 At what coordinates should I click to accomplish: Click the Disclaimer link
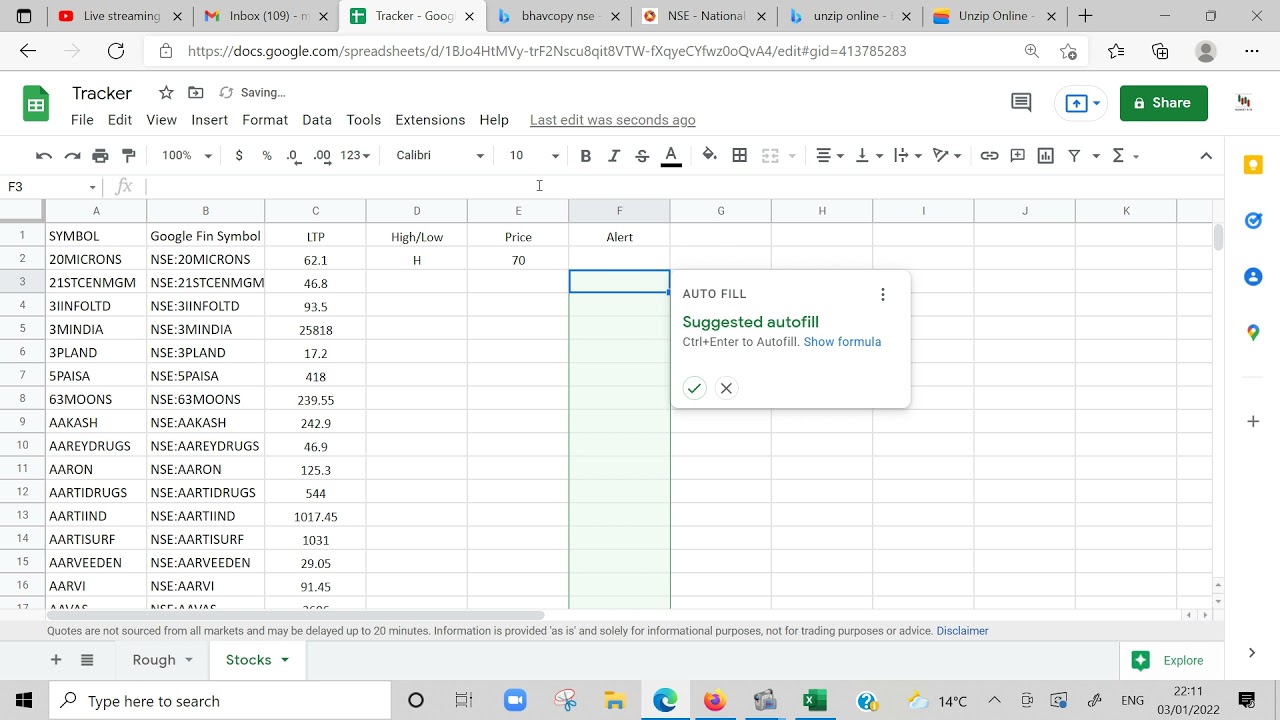[962, 631]
